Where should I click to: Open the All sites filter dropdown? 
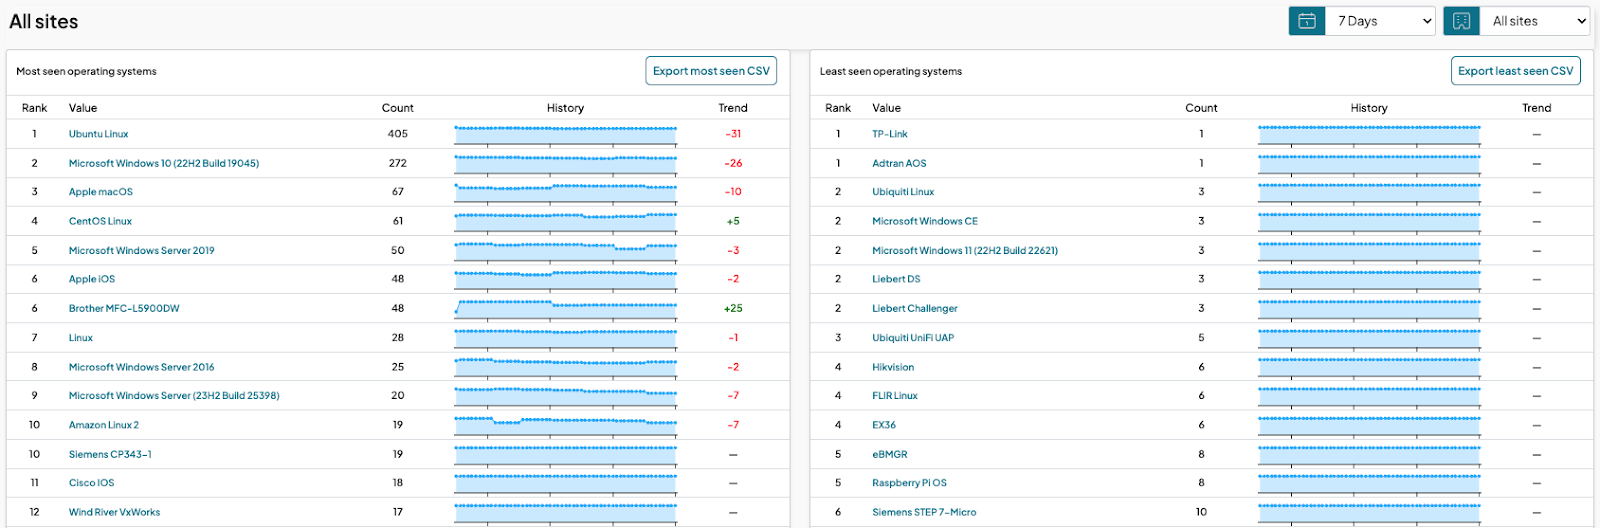(1535, 21)
